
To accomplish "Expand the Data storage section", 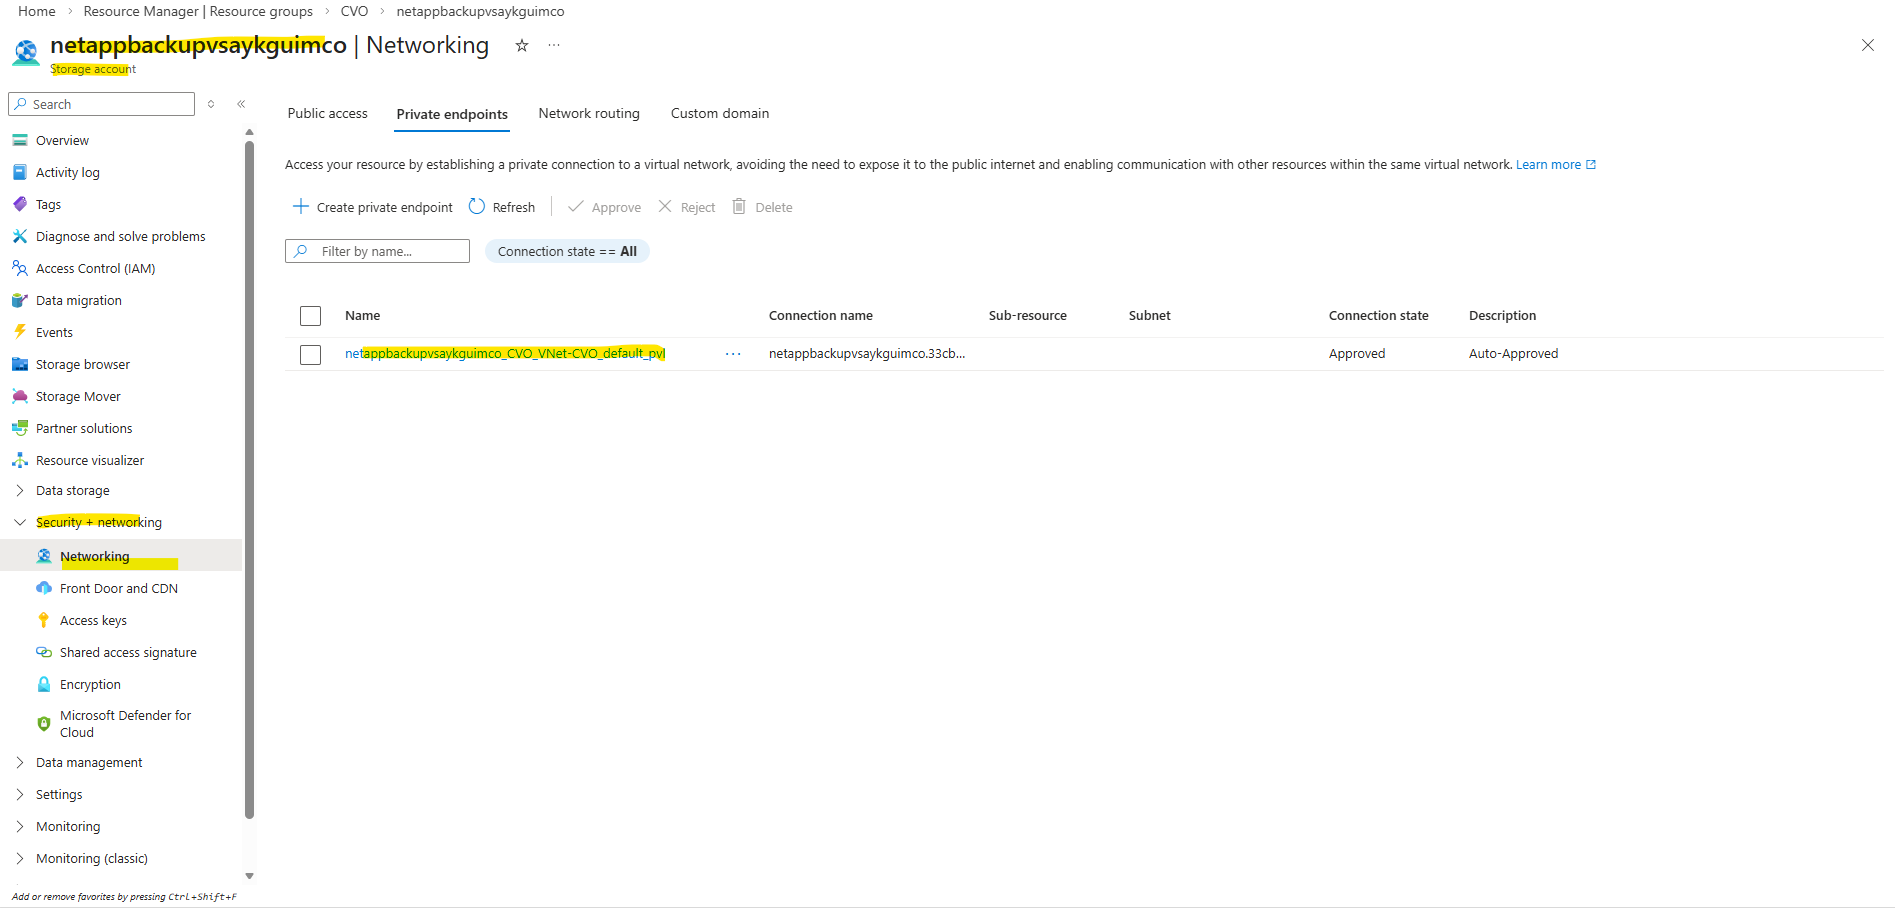I will 20,490.
